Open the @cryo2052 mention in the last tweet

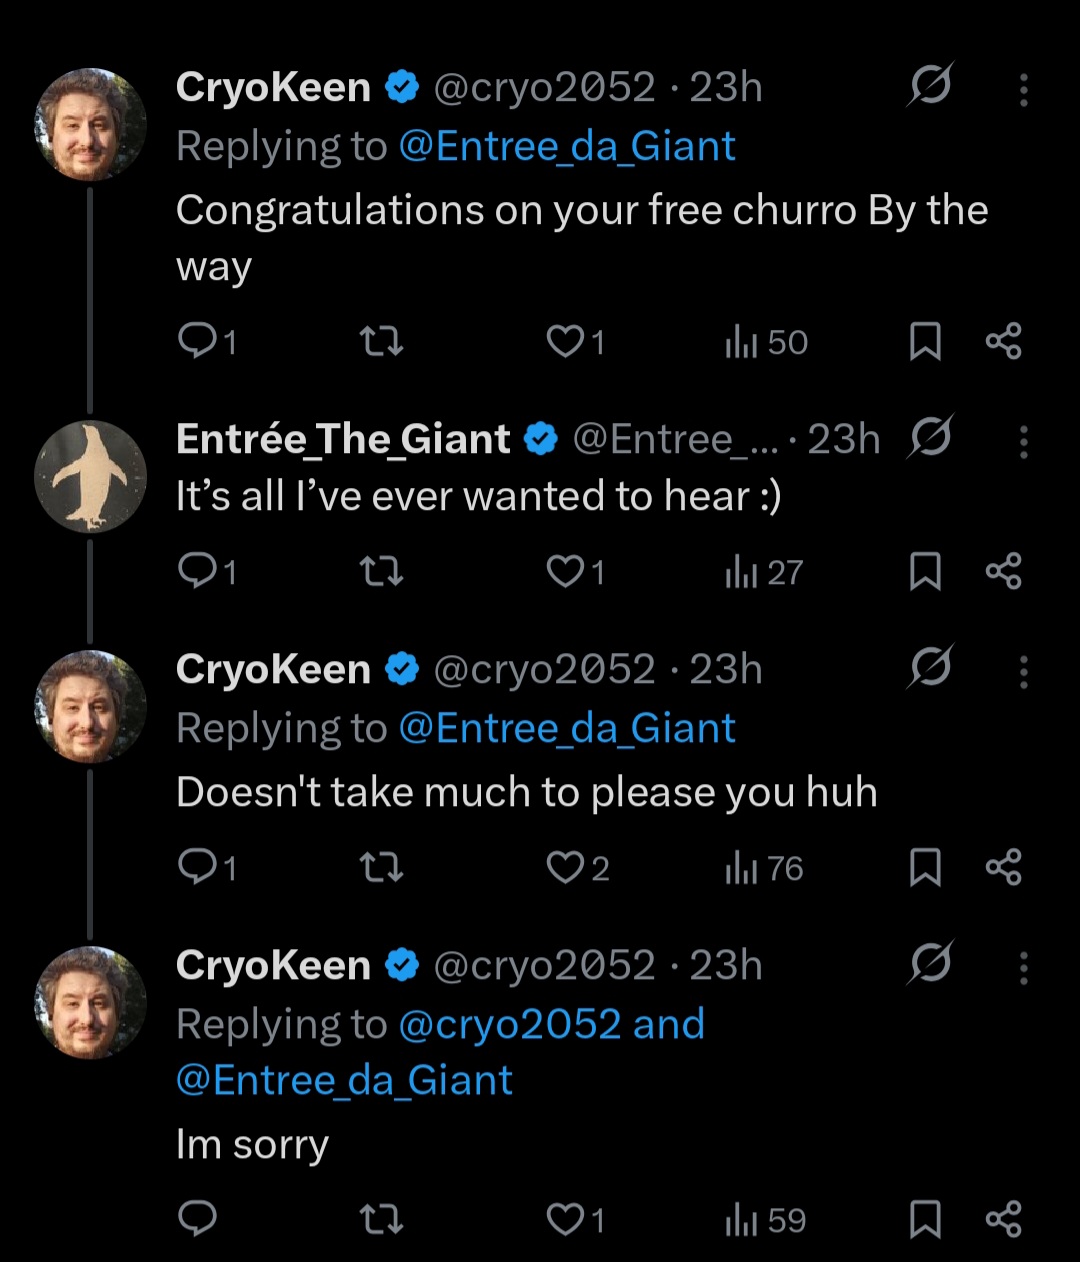pyautogui.click(x=510, y=1025)
